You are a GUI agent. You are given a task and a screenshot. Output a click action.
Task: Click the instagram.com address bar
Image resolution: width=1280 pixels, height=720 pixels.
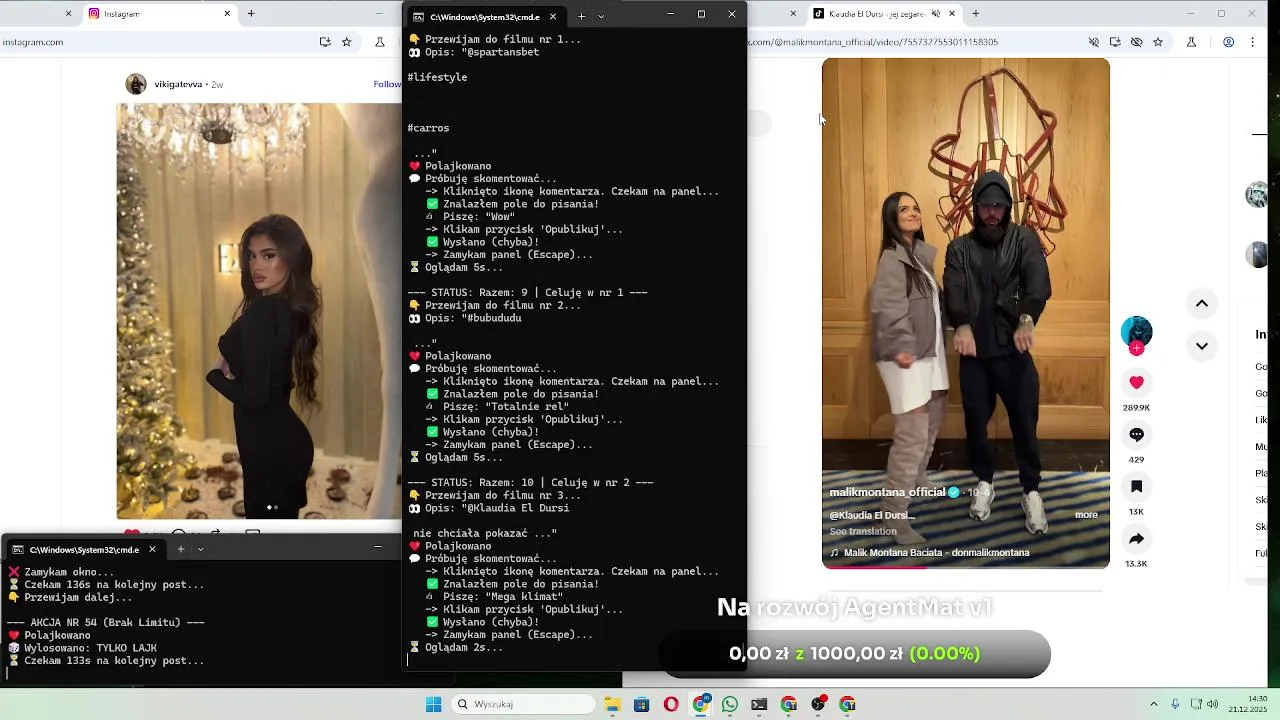pyautogui.click(x=32, y=42)
